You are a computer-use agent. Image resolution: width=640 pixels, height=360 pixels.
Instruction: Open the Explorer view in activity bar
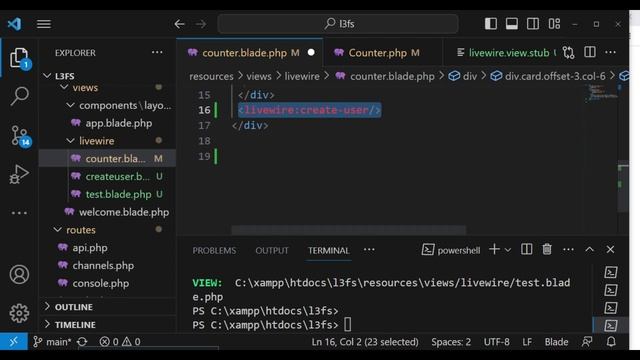click(x=19, y=58)
